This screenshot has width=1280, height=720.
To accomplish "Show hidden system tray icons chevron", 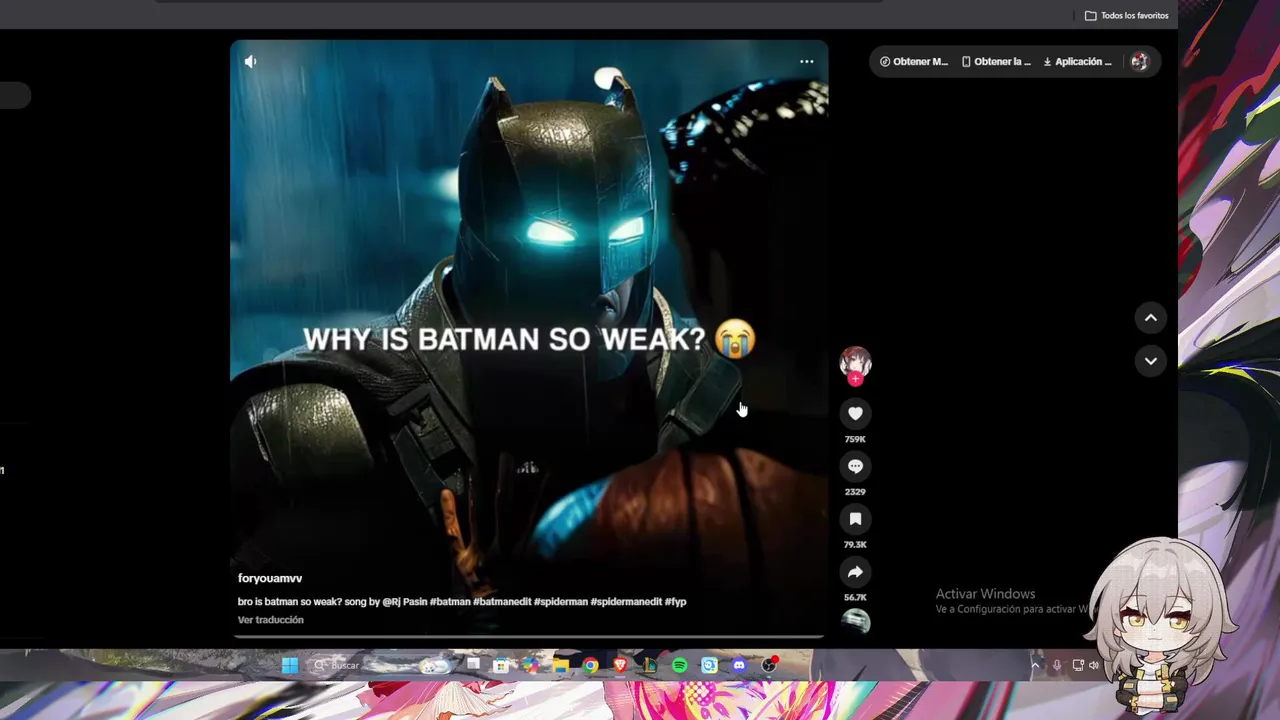I will pos(1035,665).
